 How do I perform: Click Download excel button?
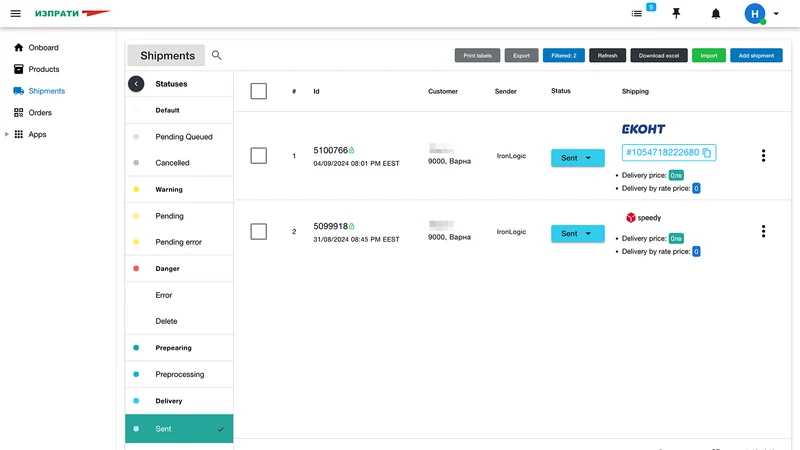[x=659, y=56]
